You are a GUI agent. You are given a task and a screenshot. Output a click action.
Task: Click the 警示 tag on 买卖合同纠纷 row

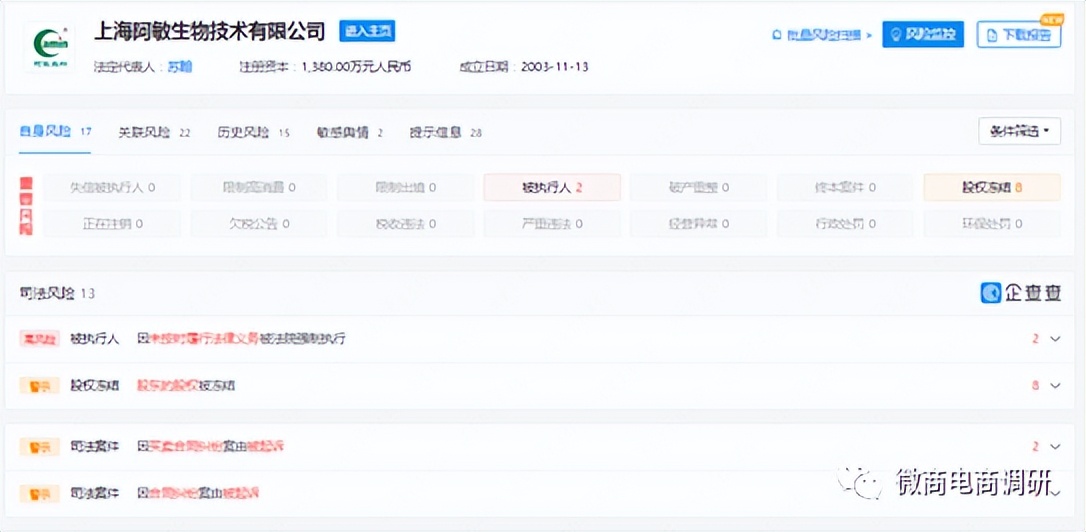[39, 447]
